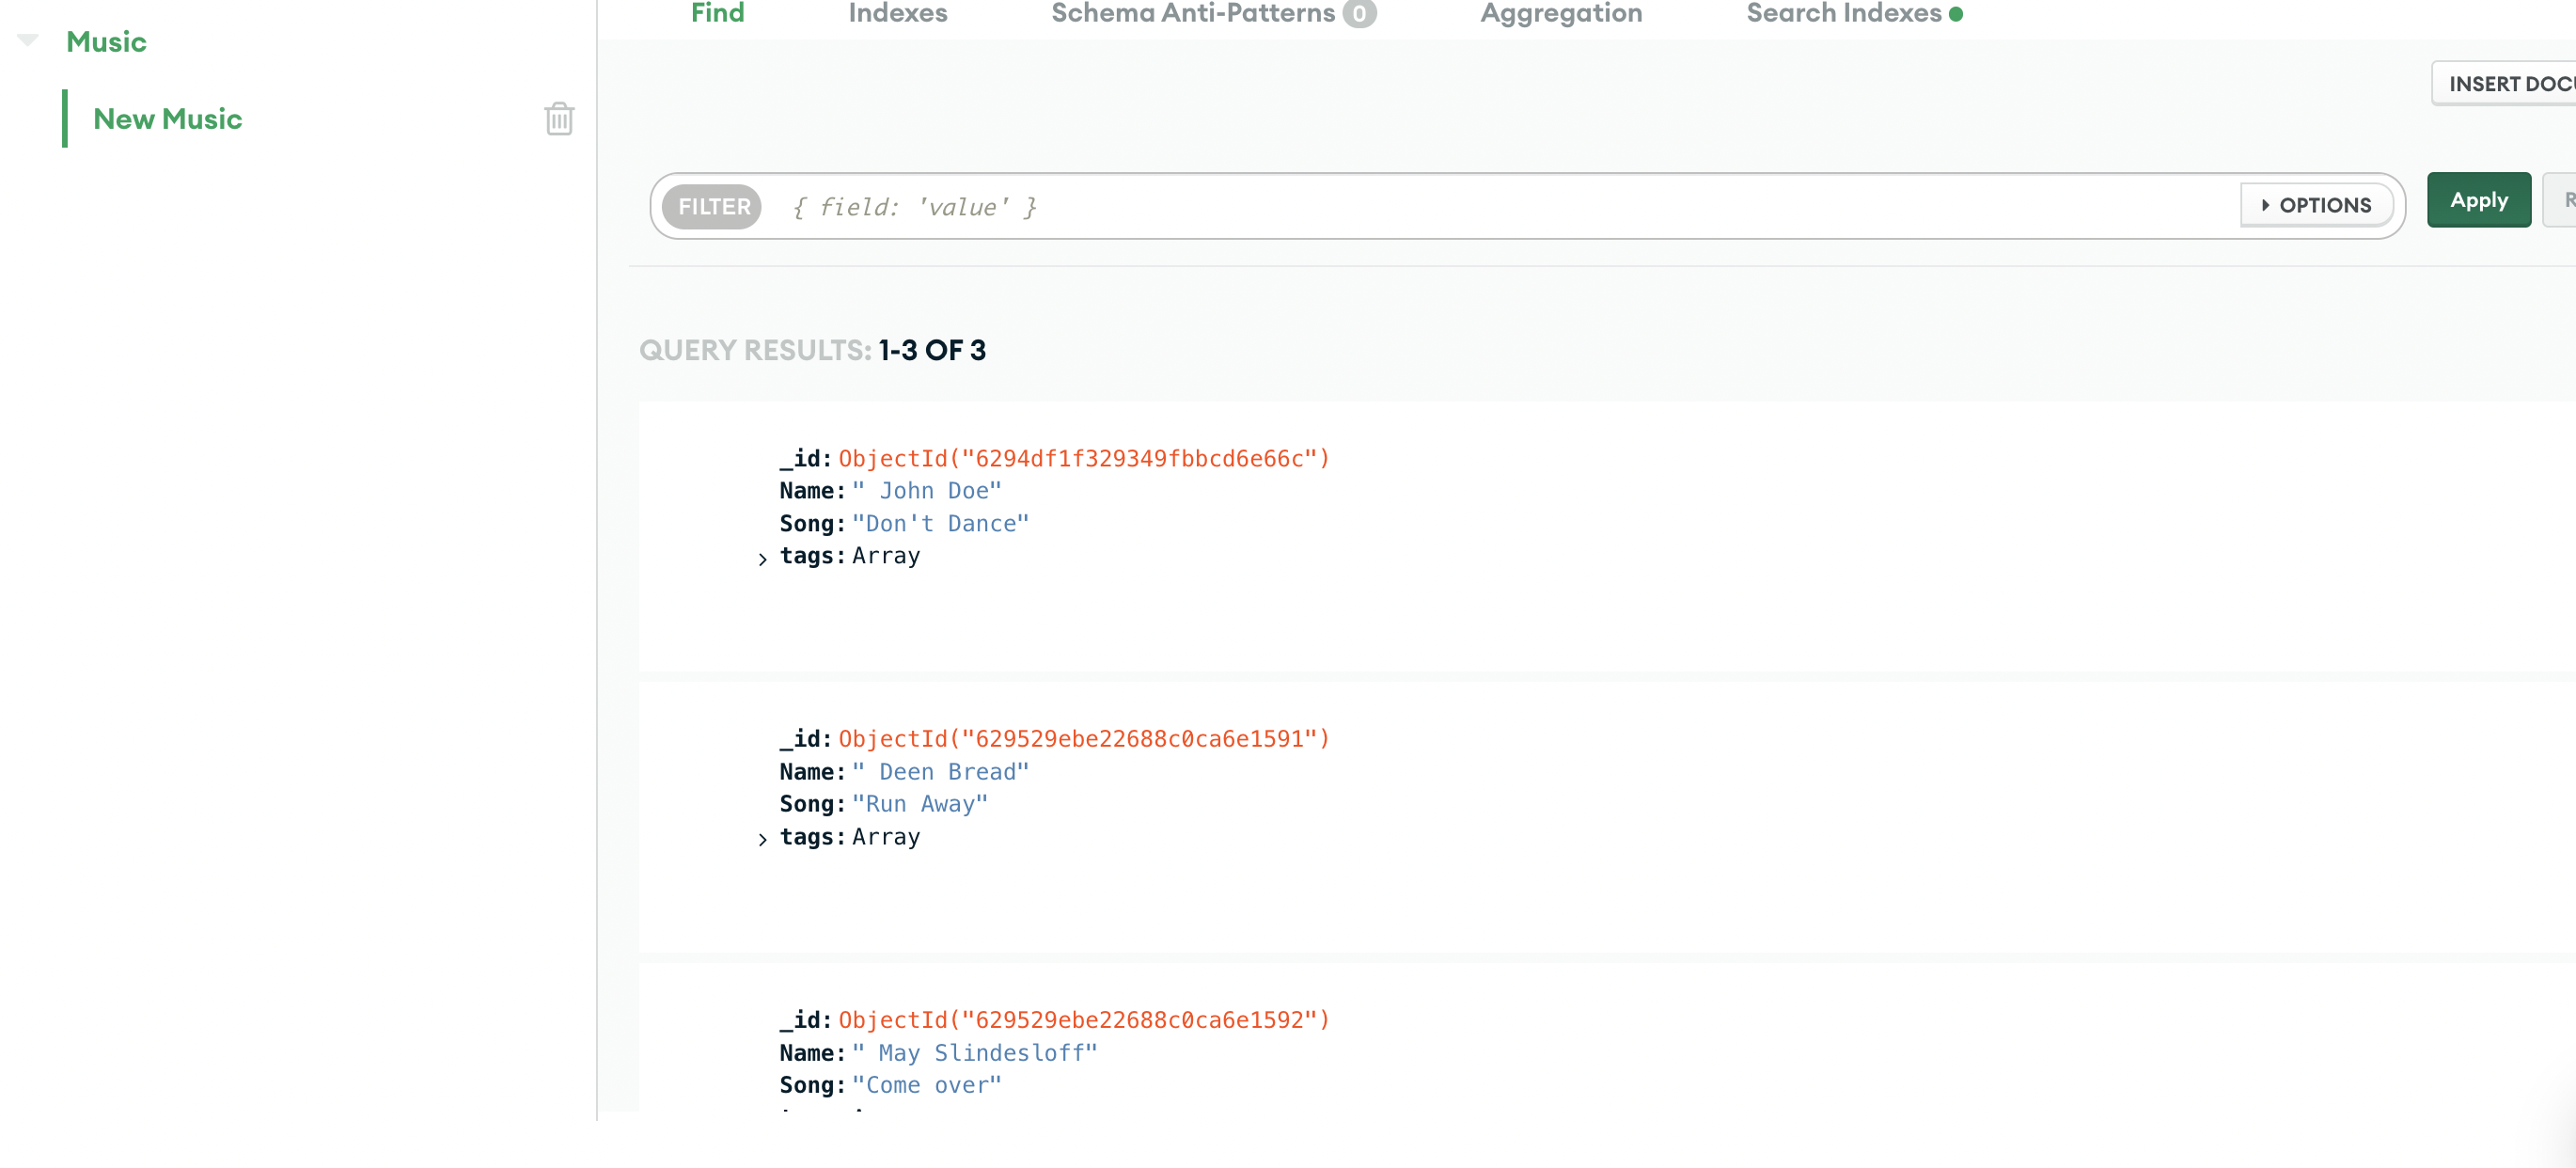Viewport: 2576px width, 1168px height.
Task: Open the OPTIONS panel
Action: coord(2317,204)
